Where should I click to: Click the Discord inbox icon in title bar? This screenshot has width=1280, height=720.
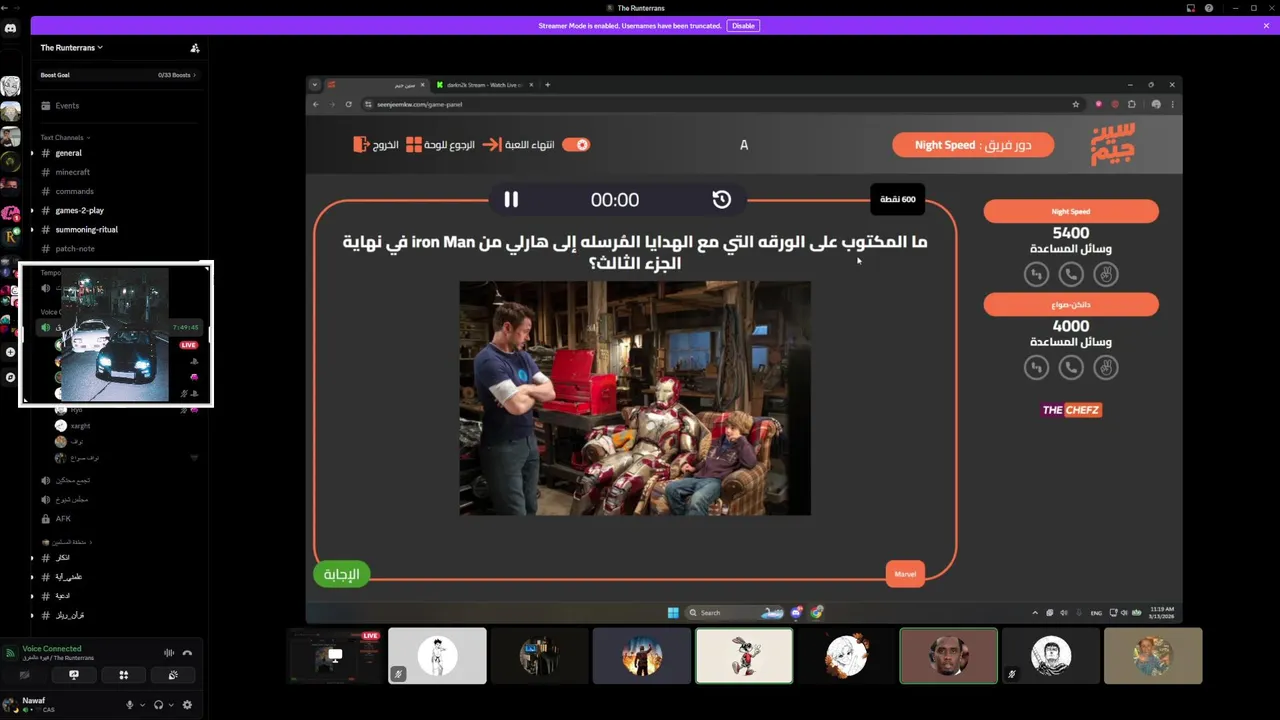coord(1191,8)
